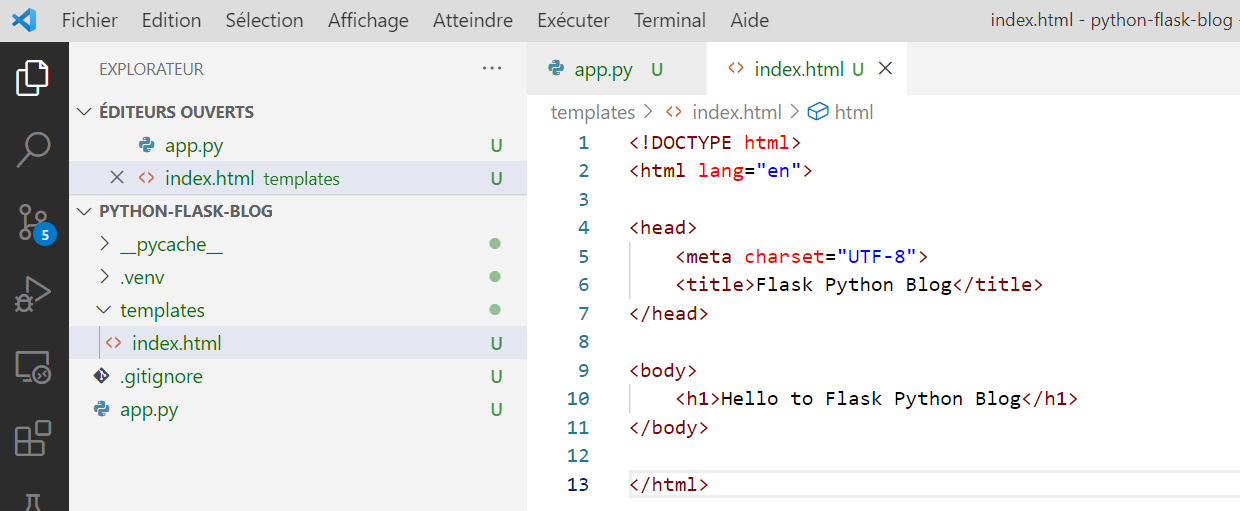1240x511 pixels.
Task: Open the Terminal menu
Action: [x=669, y=20]
